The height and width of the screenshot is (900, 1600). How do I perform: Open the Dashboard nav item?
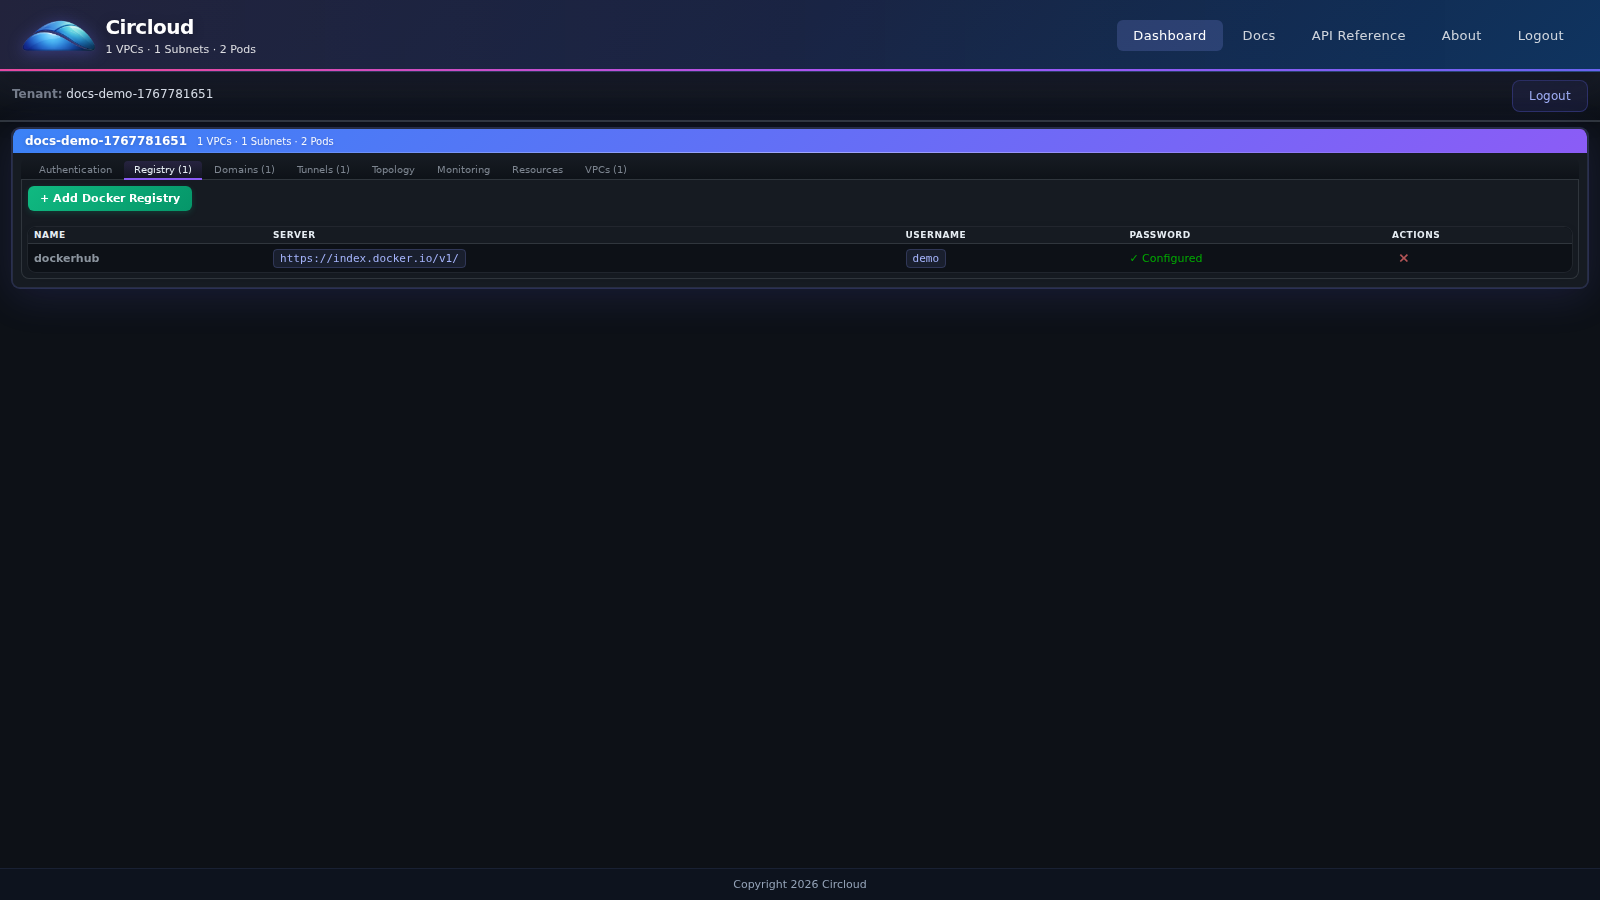pos(1169,35)
